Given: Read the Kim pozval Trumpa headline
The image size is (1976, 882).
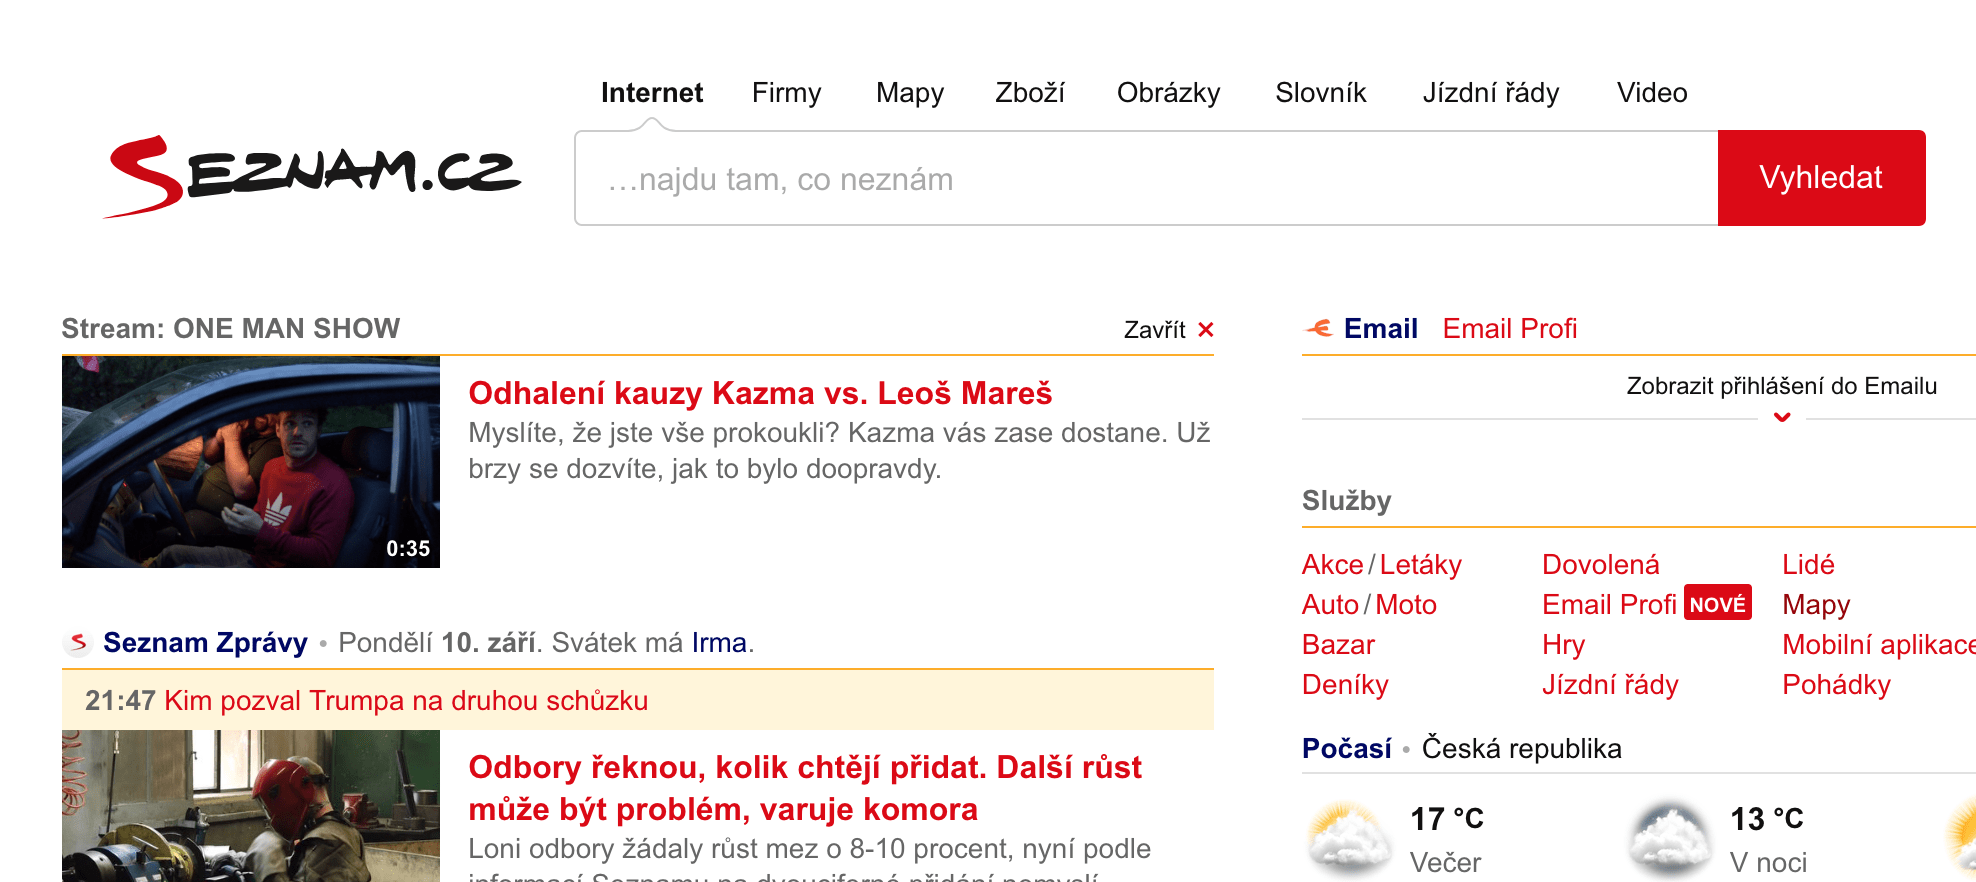Looking at the screenshot, I should click(406, 700).
